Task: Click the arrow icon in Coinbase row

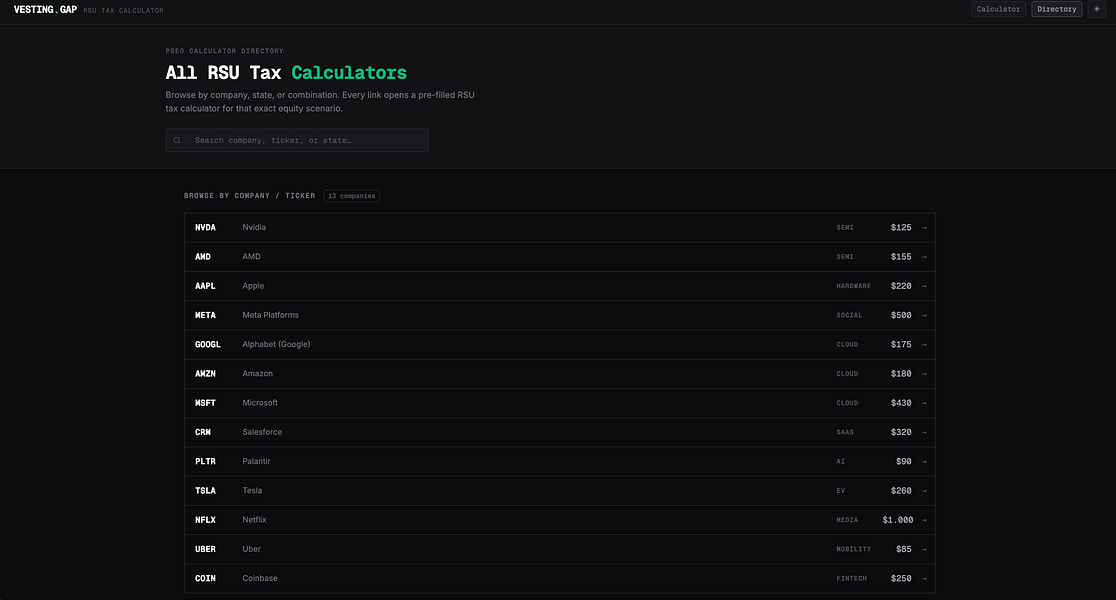Action: 924,578
